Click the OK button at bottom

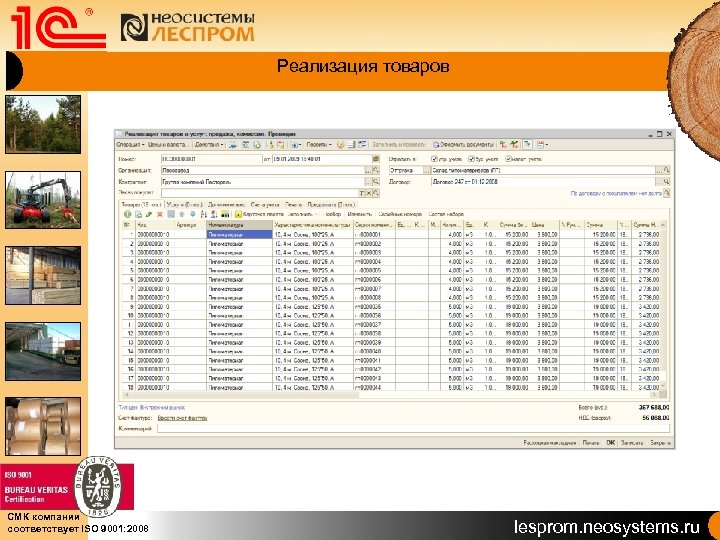(x=610, y=443)
